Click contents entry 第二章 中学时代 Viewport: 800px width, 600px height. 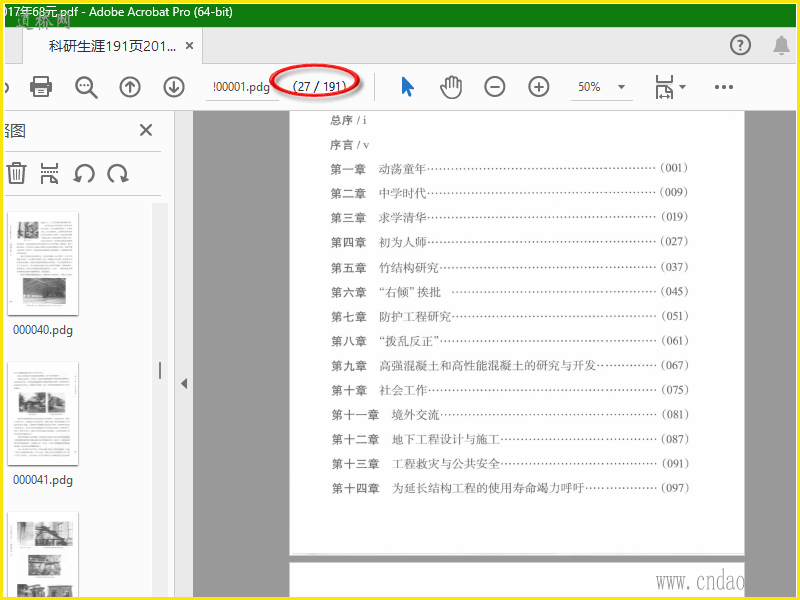click(509, 193)
